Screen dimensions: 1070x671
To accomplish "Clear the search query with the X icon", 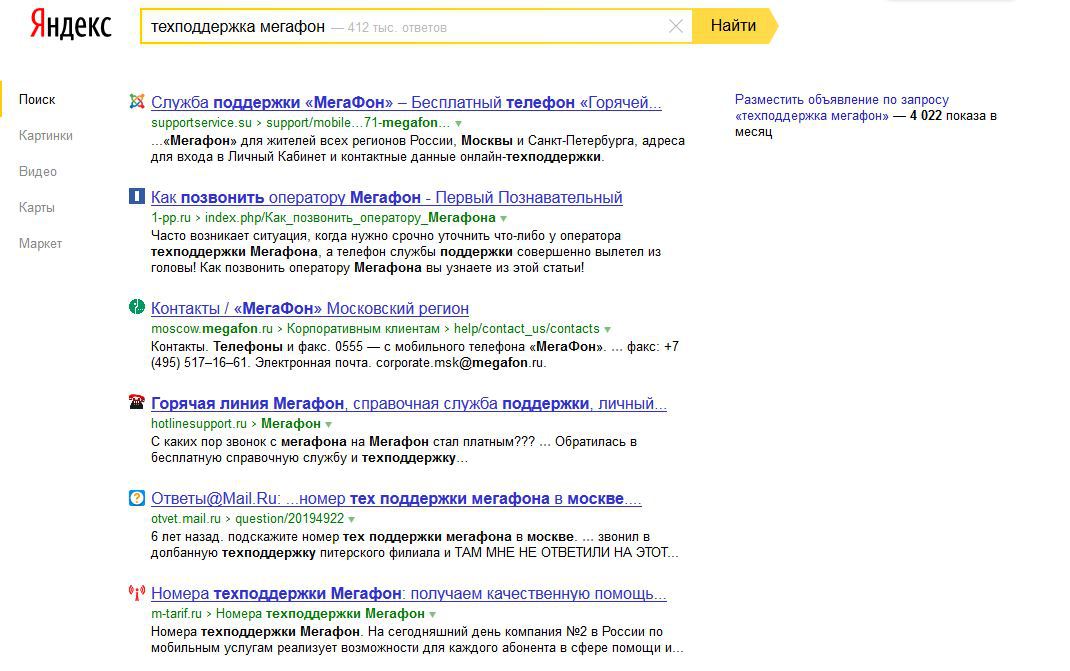I will [676, 27].
